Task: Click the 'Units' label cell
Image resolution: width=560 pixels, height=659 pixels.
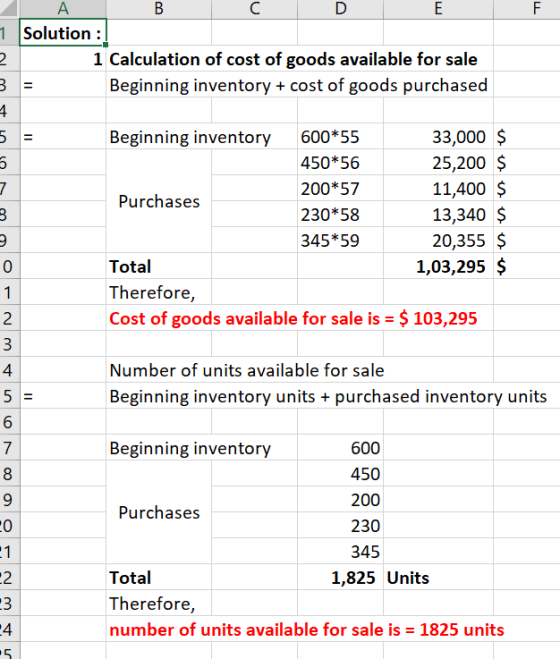Action: pos(438,578)
